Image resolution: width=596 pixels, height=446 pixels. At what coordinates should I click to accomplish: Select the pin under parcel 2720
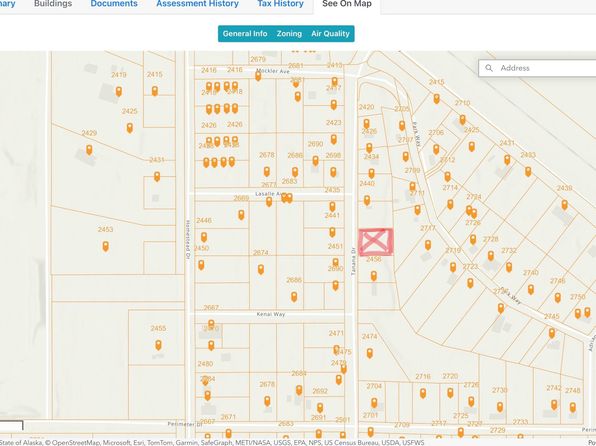[450, 393]
